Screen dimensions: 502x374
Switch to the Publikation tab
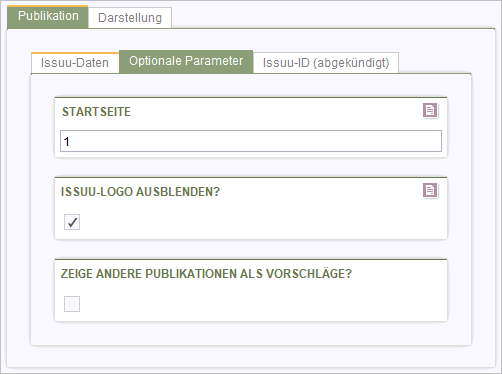click(x=48, y=16)
